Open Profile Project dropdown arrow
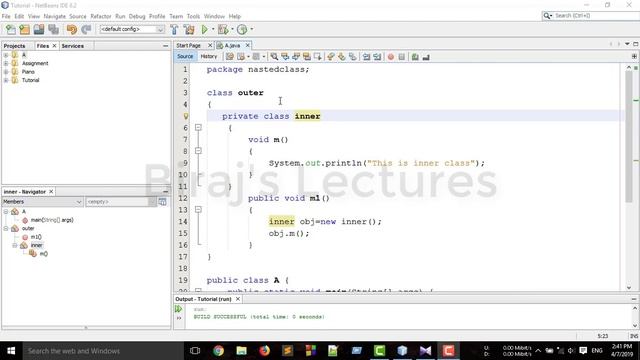This screenshot has width=640, height=360. click(x=251, y=29)
